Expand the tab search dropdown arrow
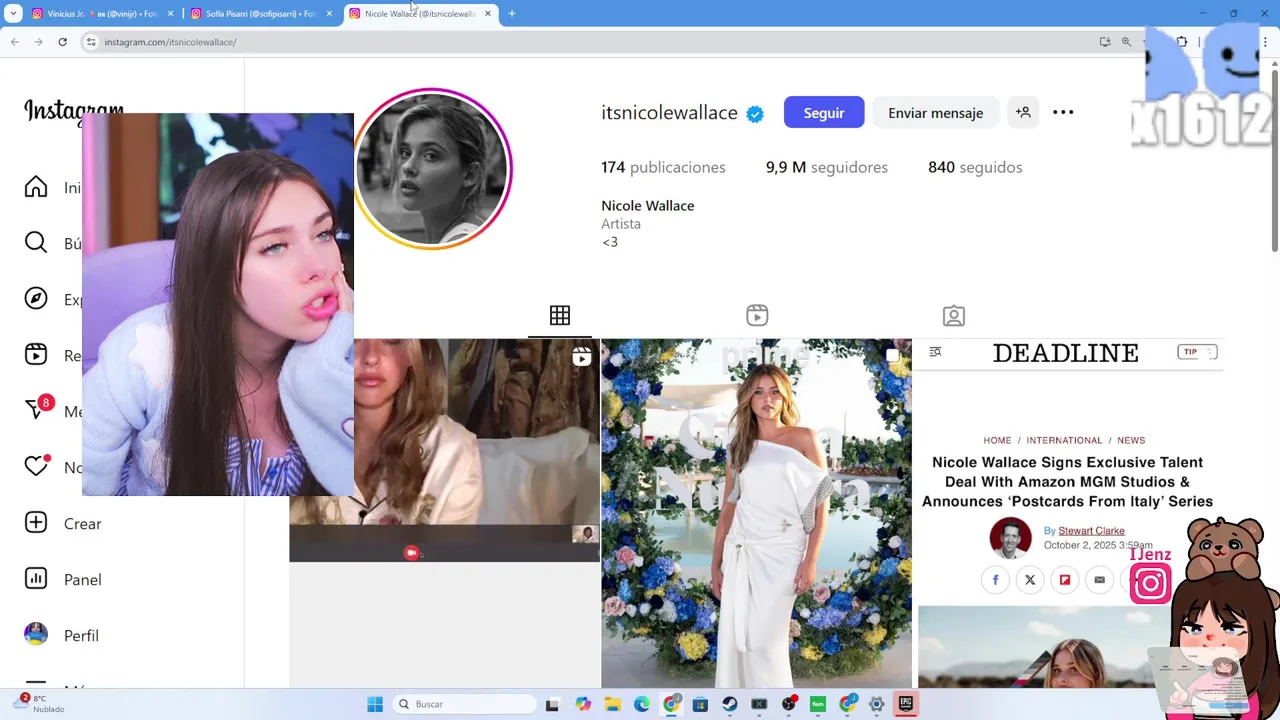 (x=13, y=14)
